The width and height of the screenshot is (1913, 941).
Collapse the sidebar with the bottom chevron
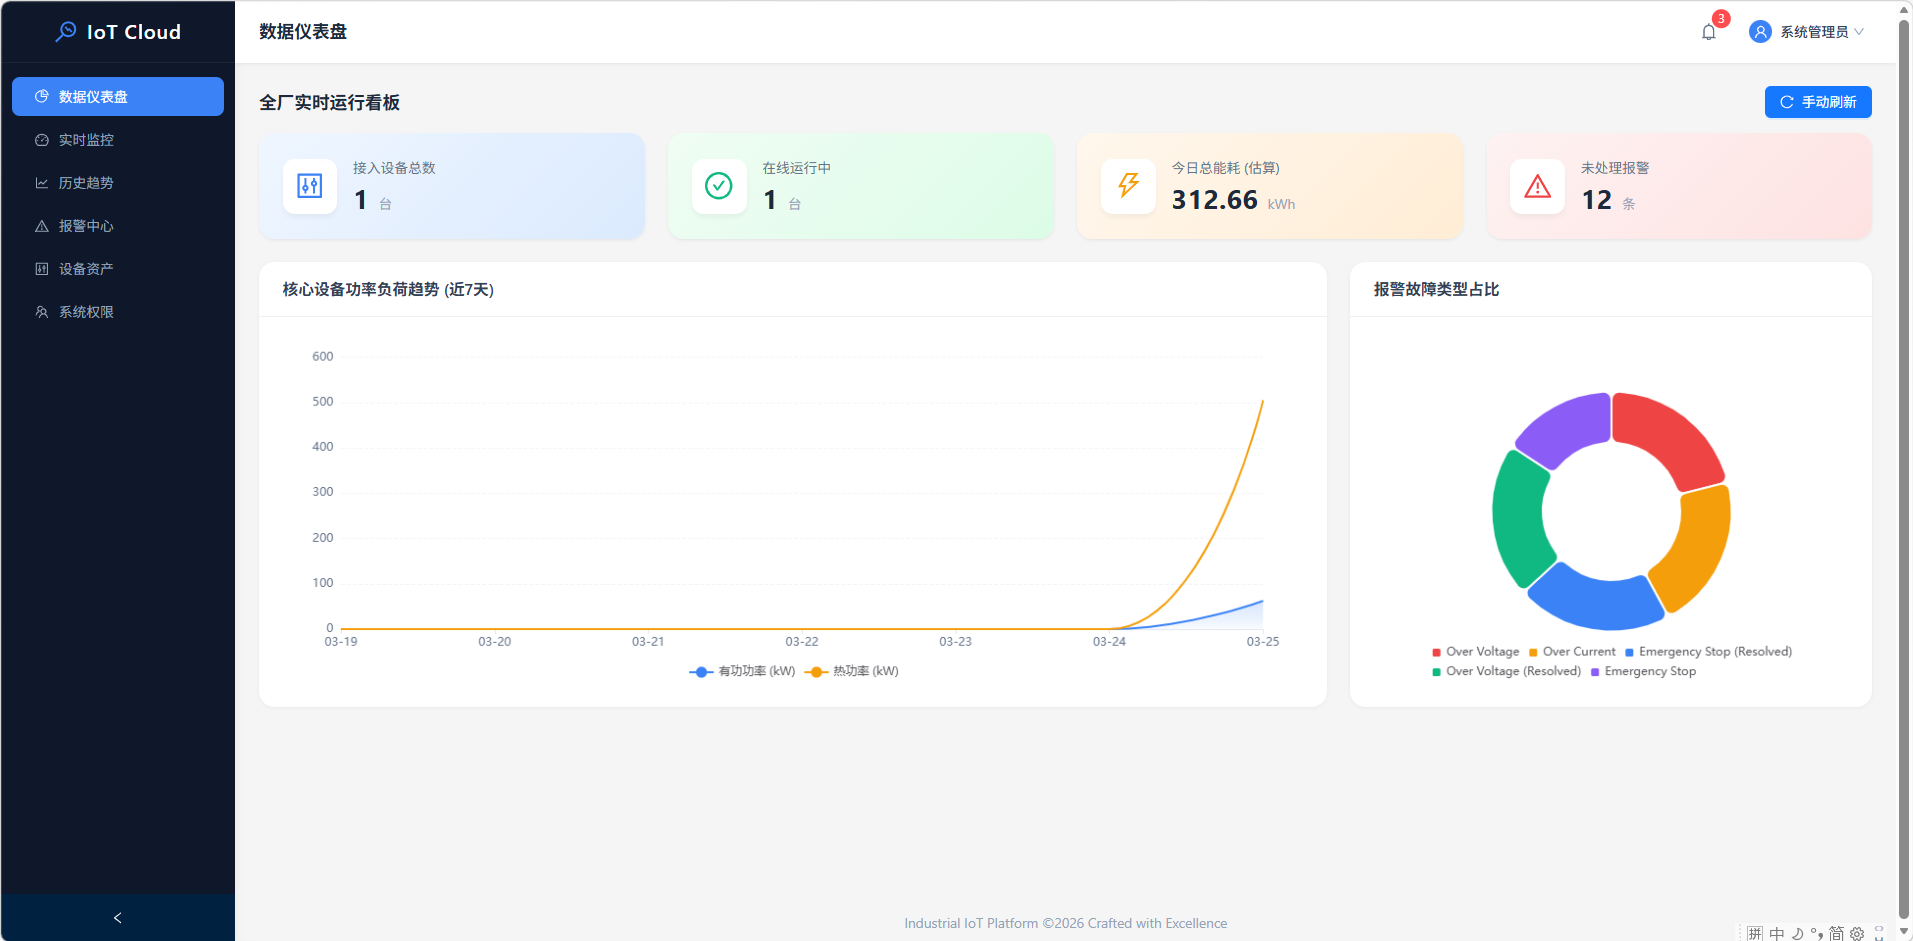117,918
